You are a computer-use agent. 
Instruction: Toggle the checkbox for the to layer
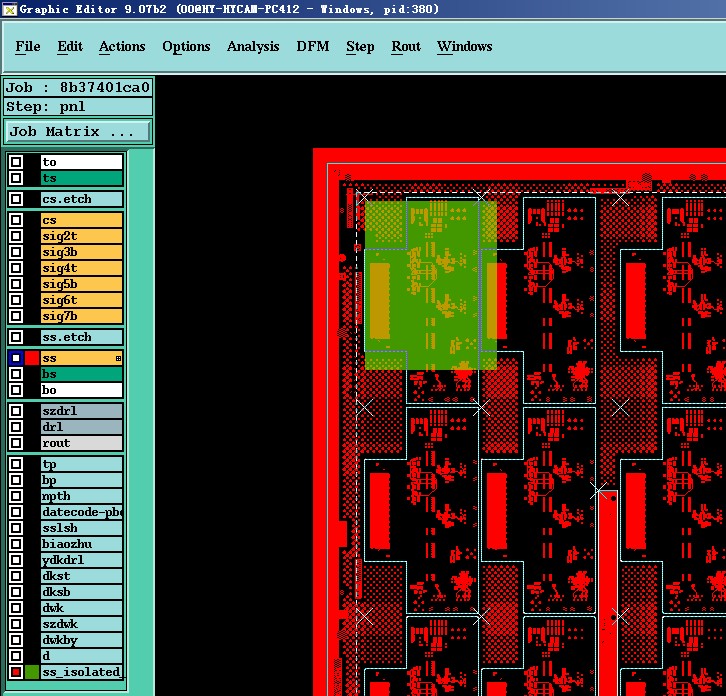tap(16, 162)
